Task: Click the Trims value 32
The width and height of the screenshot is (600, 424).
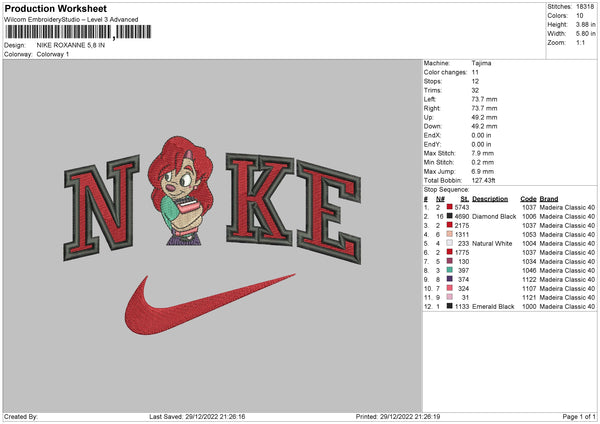Action: point(475,90)
